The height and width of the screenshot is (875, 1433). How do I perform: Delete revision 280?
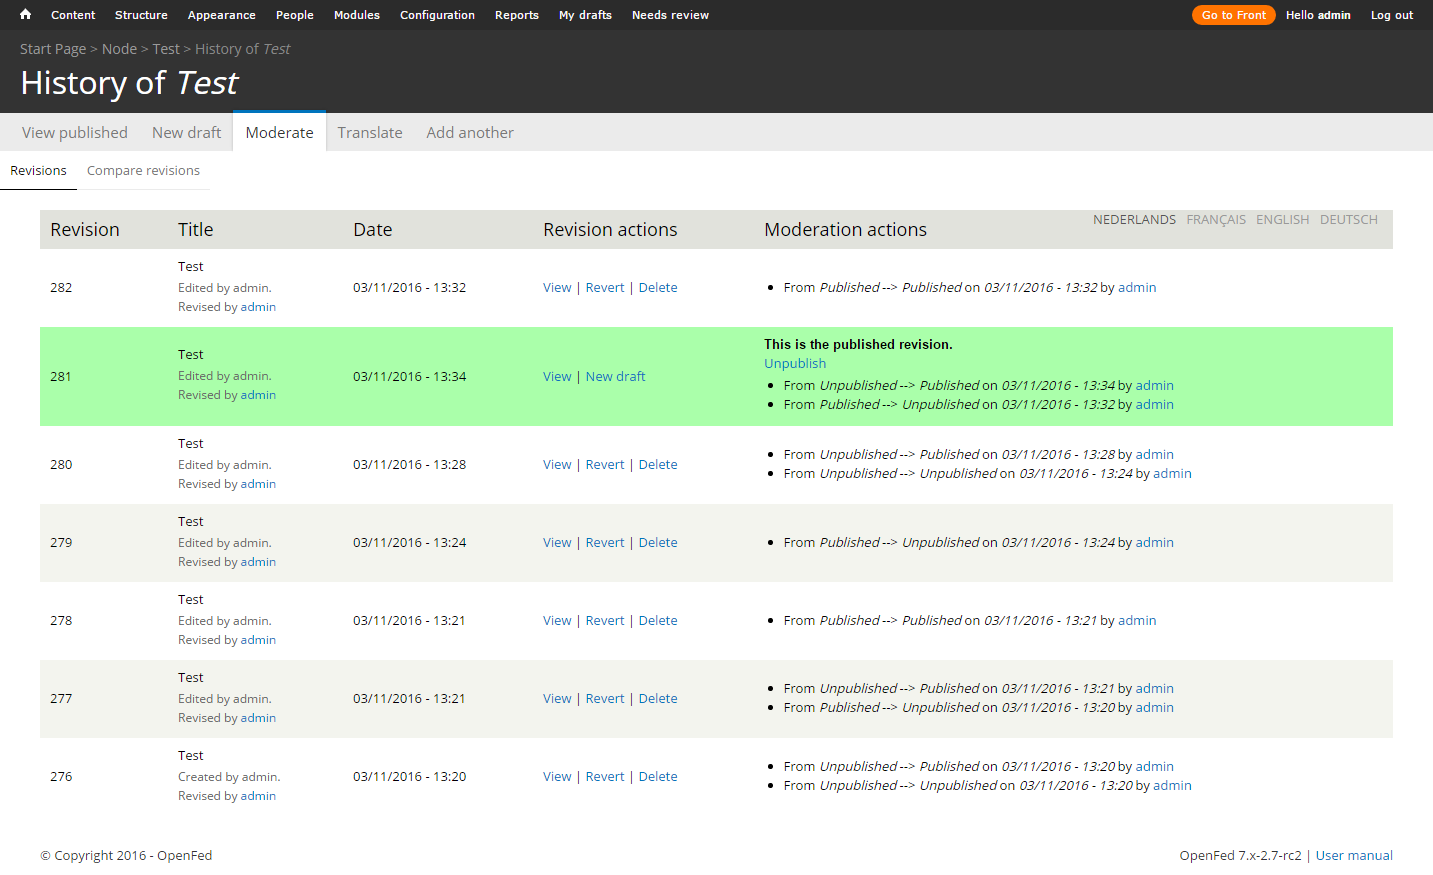[658, 465]
